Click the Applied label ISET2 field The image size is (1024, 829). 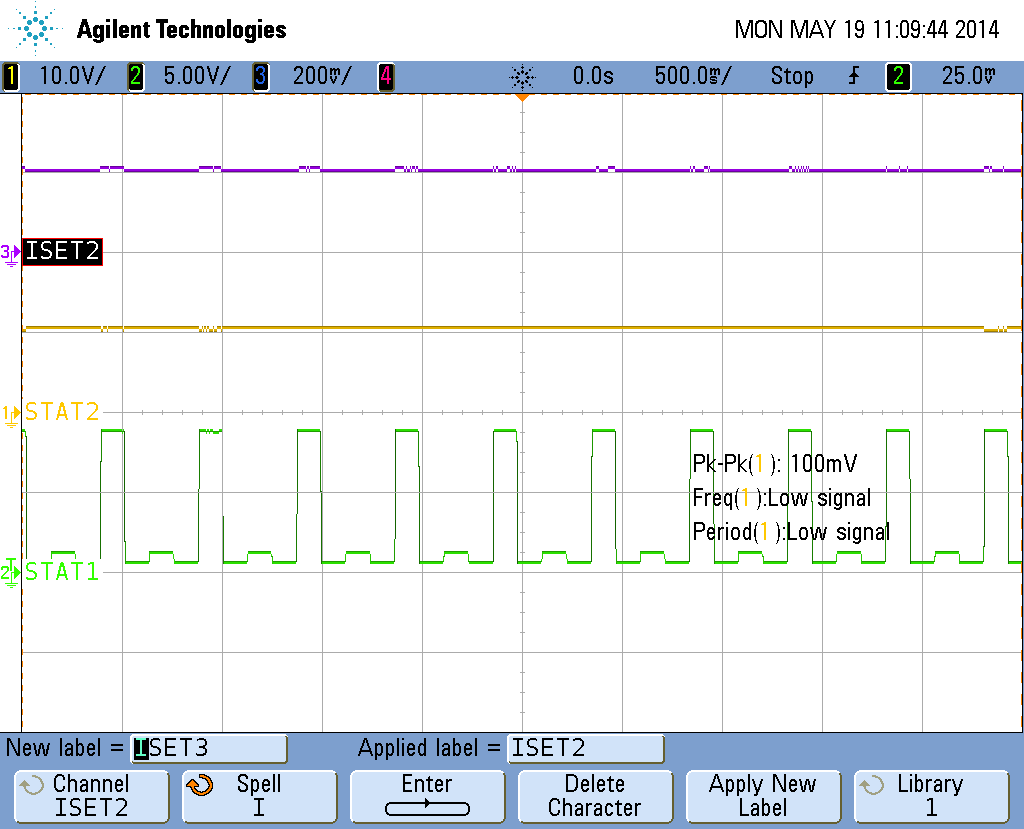click(x=586, y=749)
